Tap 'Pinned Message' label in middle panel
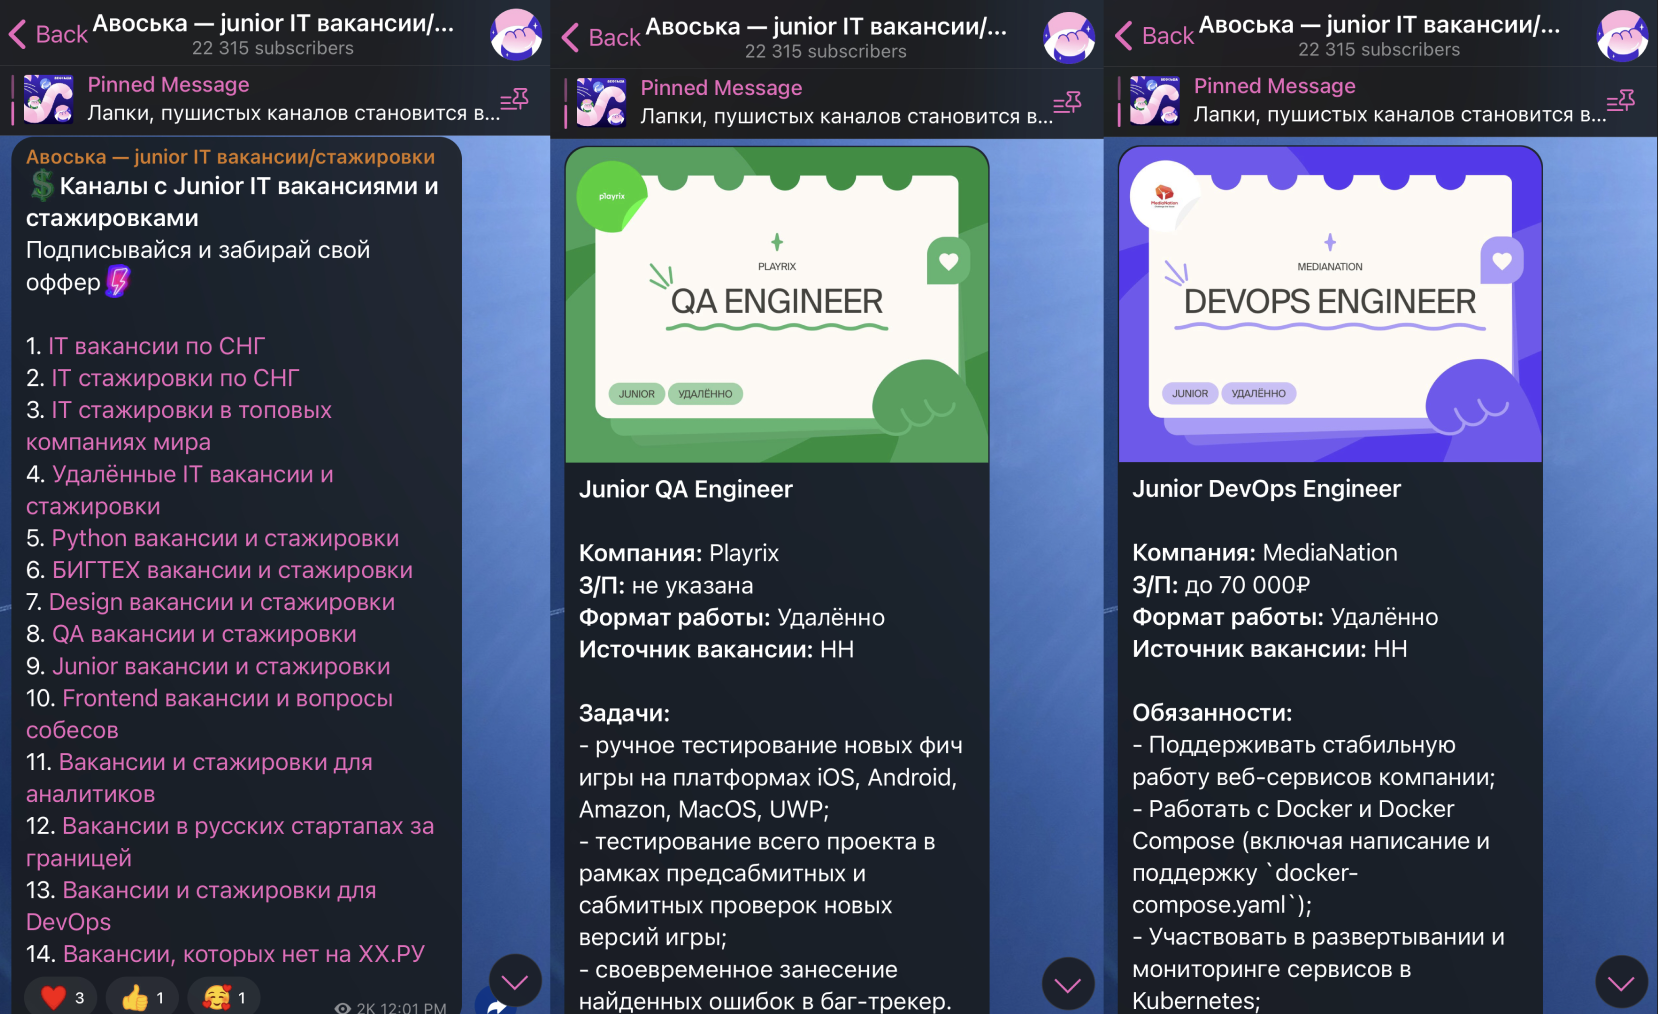1658x1014 pixels. click(721, 88)
